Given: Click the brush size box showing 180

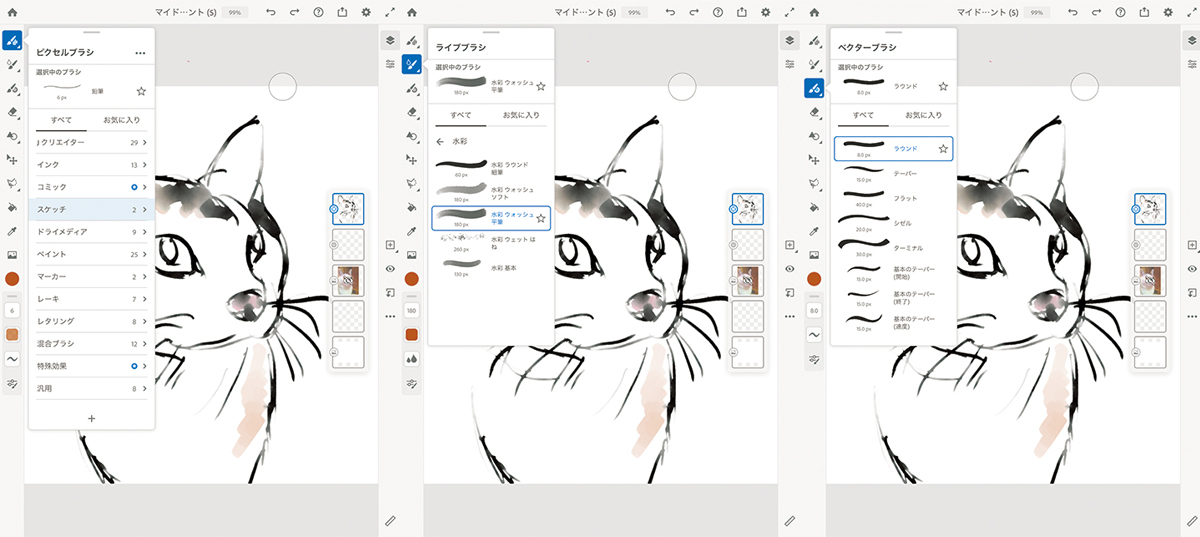Looking at the screenshot, I should (411, 312).
